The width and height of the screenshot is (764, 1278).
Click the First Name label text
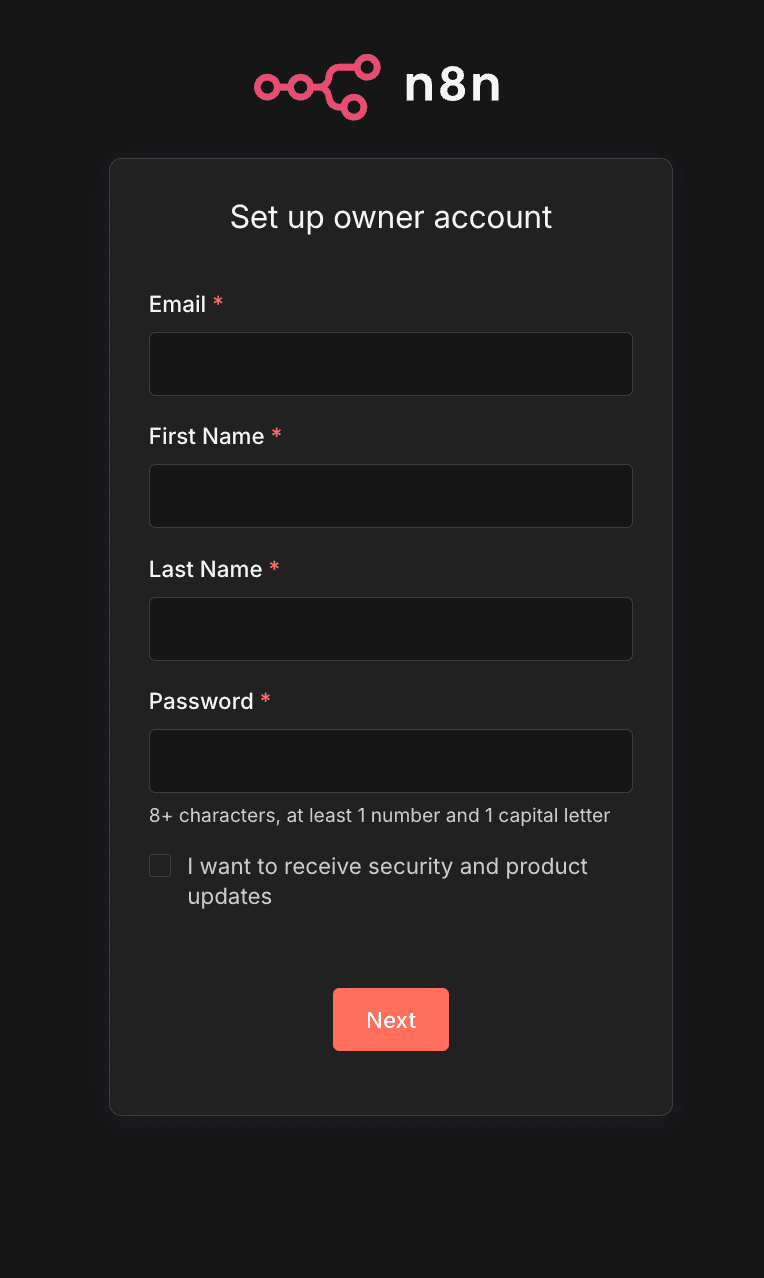coord(206,436)
